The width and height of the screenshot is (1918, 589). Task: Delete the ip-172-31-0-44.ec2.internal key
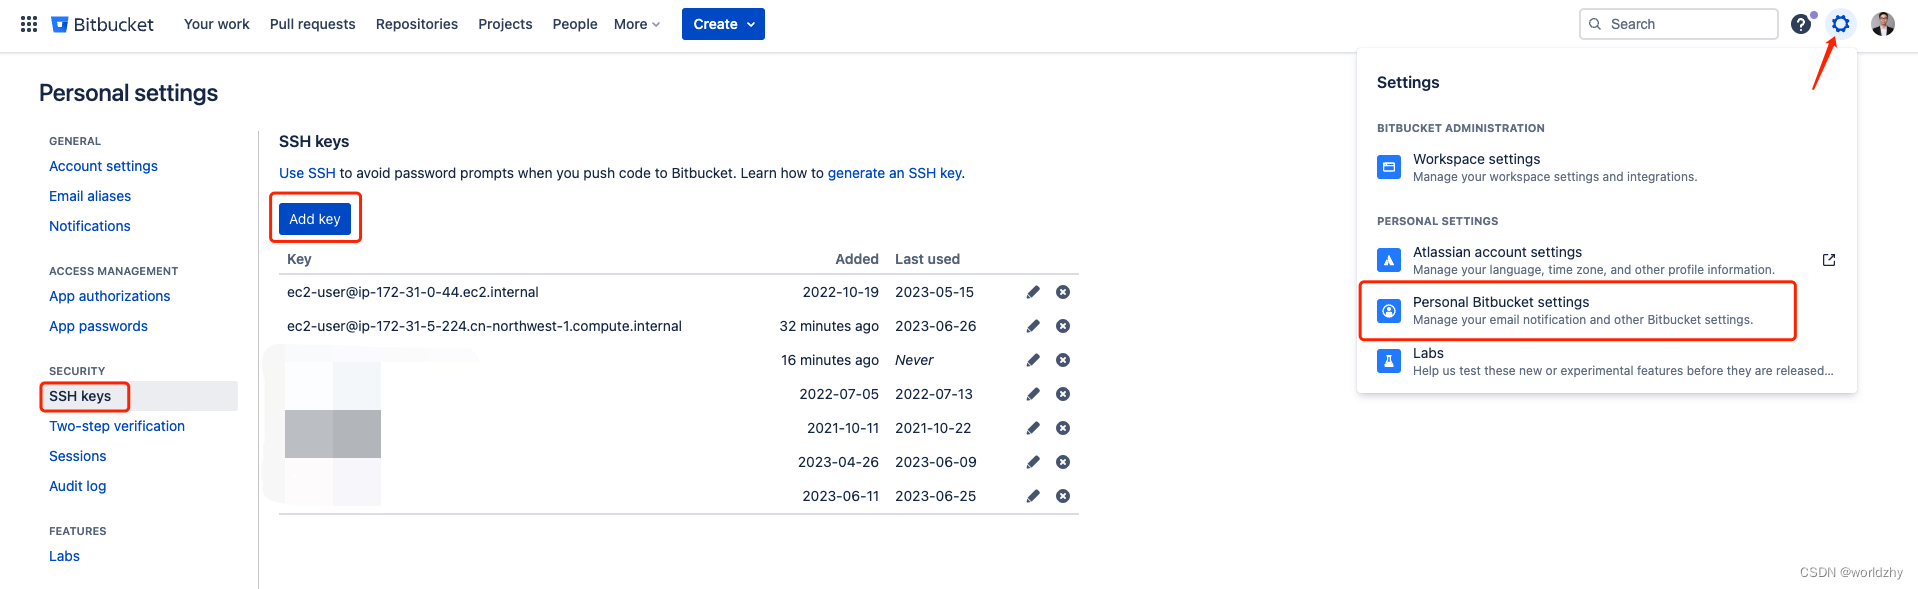(1063, 292)
